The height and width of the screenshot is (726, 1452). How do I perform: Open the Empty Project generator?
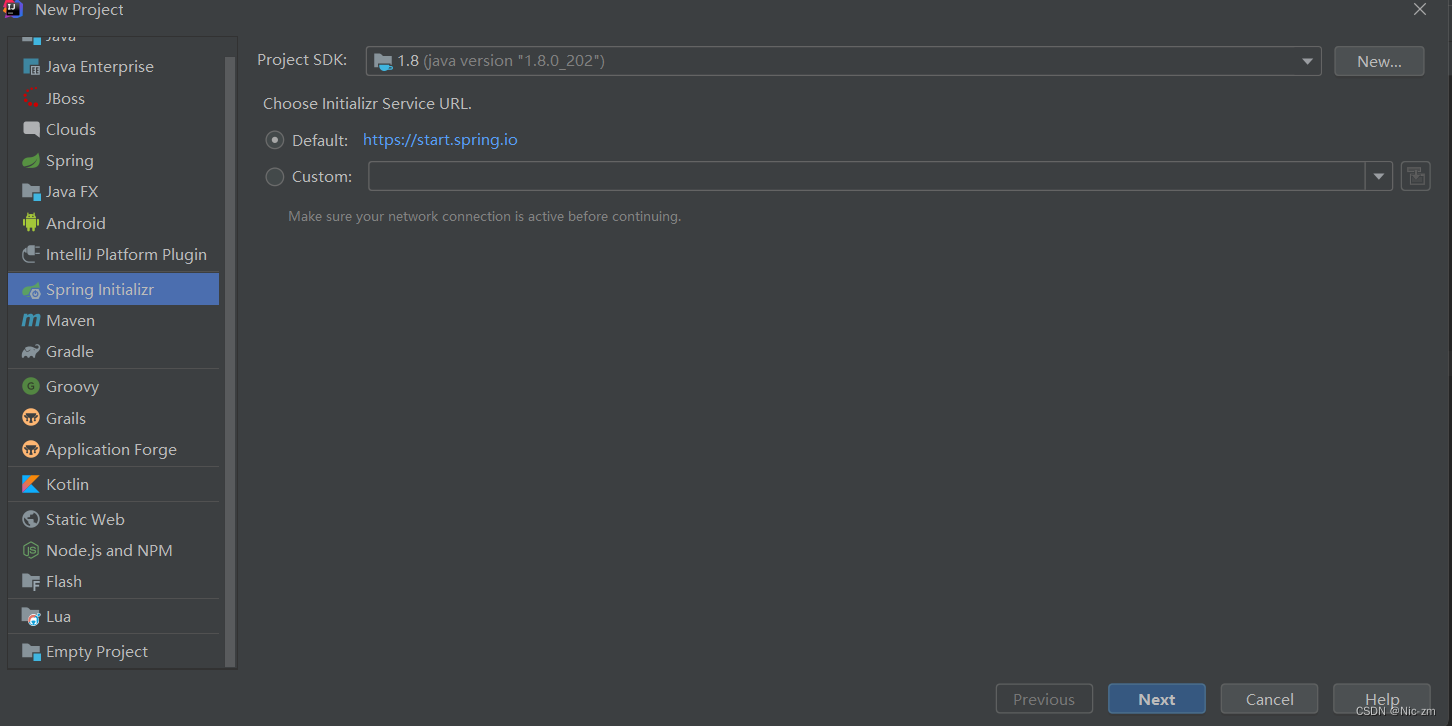click(96, 651)
